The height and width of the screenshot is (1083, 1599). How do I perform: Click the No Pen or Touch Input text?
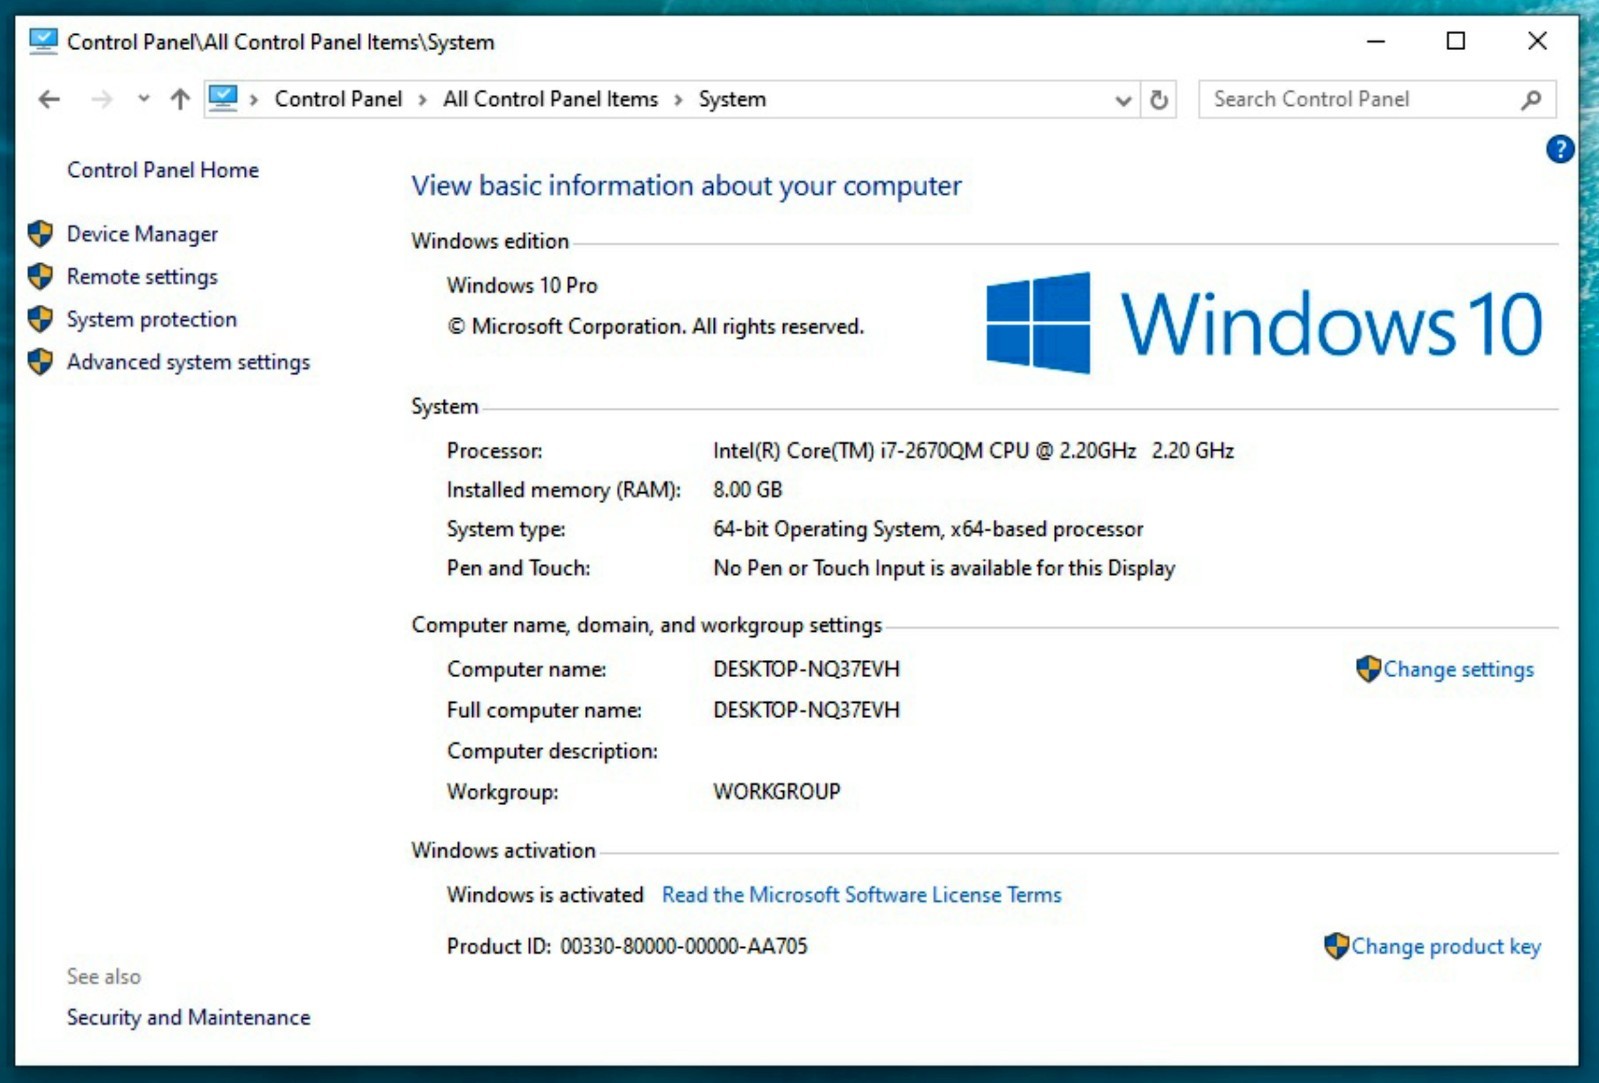pyautogui.click(x=944, y=568)
